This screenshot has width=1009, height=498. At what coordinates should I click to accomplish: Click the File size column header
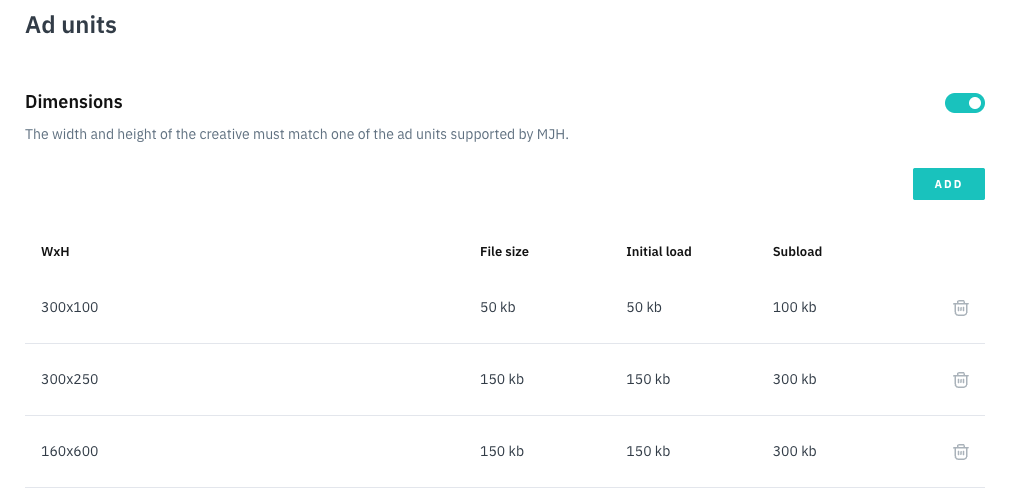coord(504,252)
